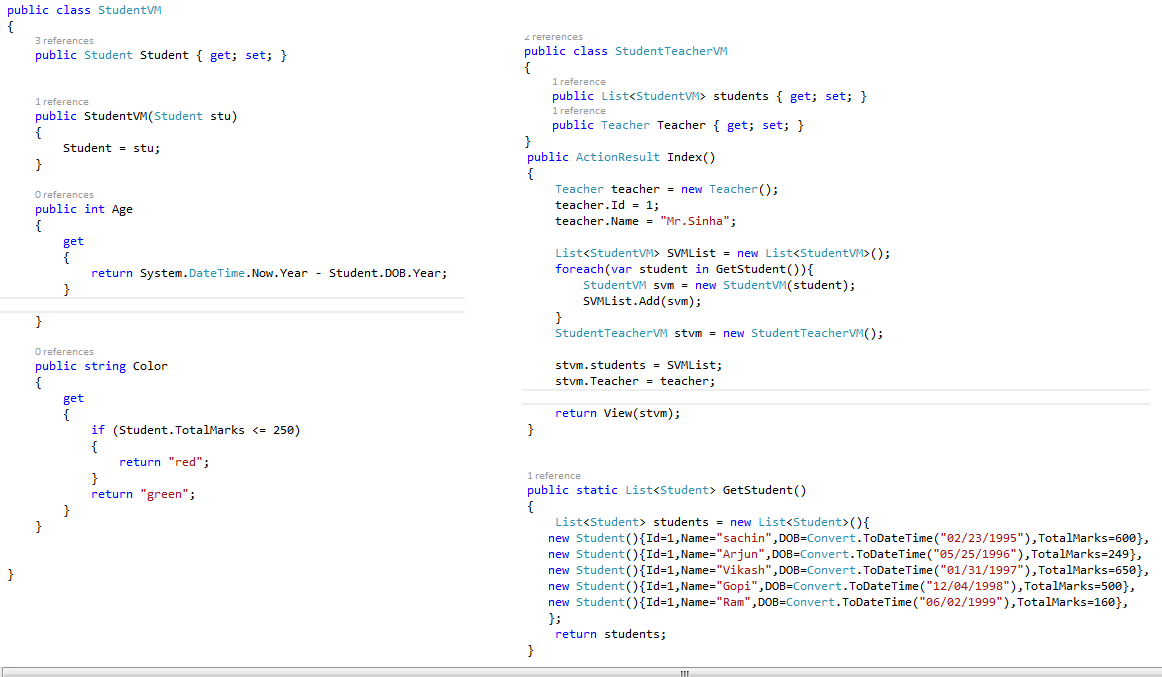Screen dimensions: 1162x677
Task: Click the "Vikash" name string
Action: point(744,570)
